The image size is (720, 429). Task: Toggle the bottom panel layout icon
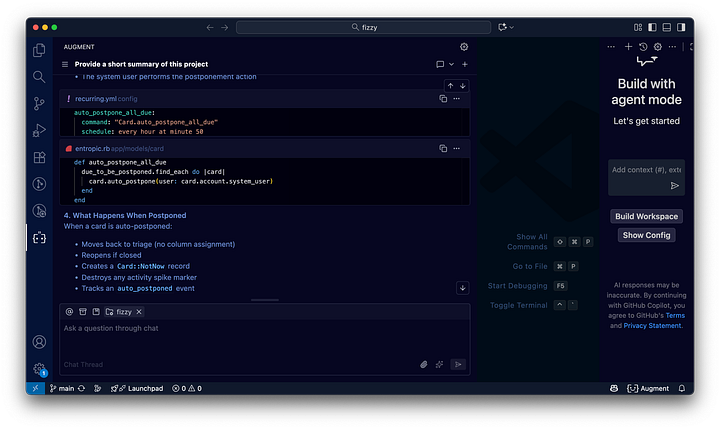coord(667,28)
